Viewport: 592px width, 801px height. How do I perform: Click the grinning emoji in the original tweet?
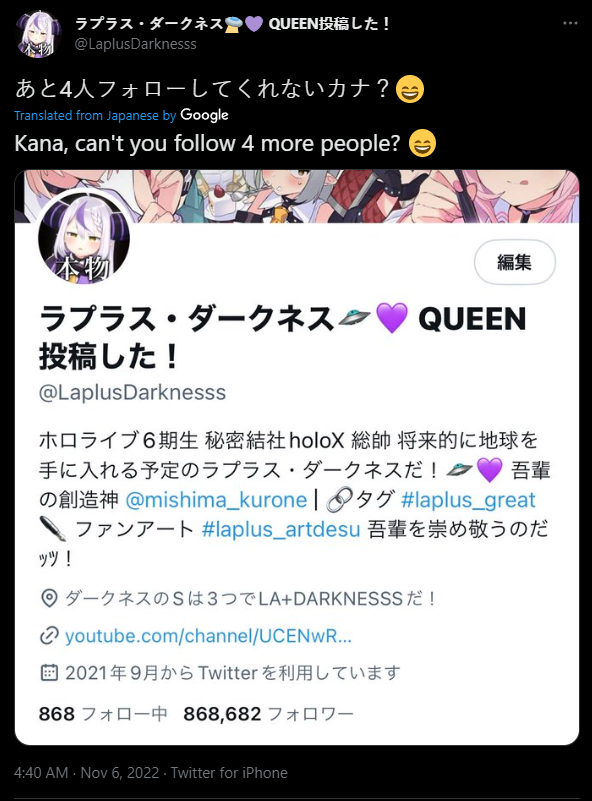(410, 89)
